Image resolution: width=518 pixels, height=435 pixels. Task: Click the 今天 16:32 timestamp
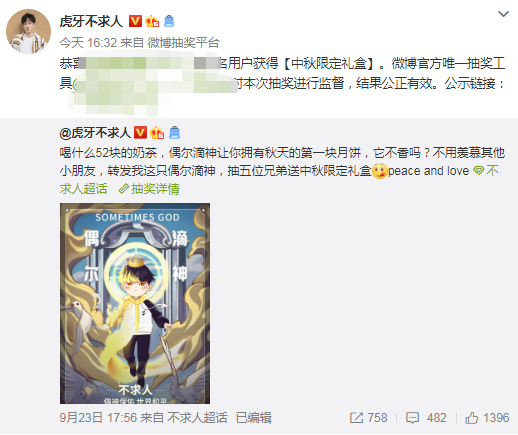click(x=88, y=43)
